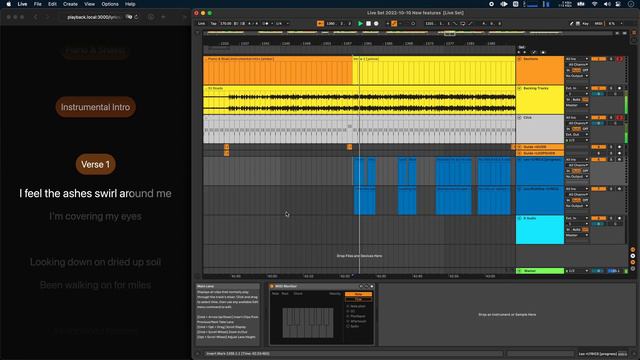This screenshot has width=640, height=360.
Task: Toggle the Mixer section show button
Action: (x=633, y=262)
